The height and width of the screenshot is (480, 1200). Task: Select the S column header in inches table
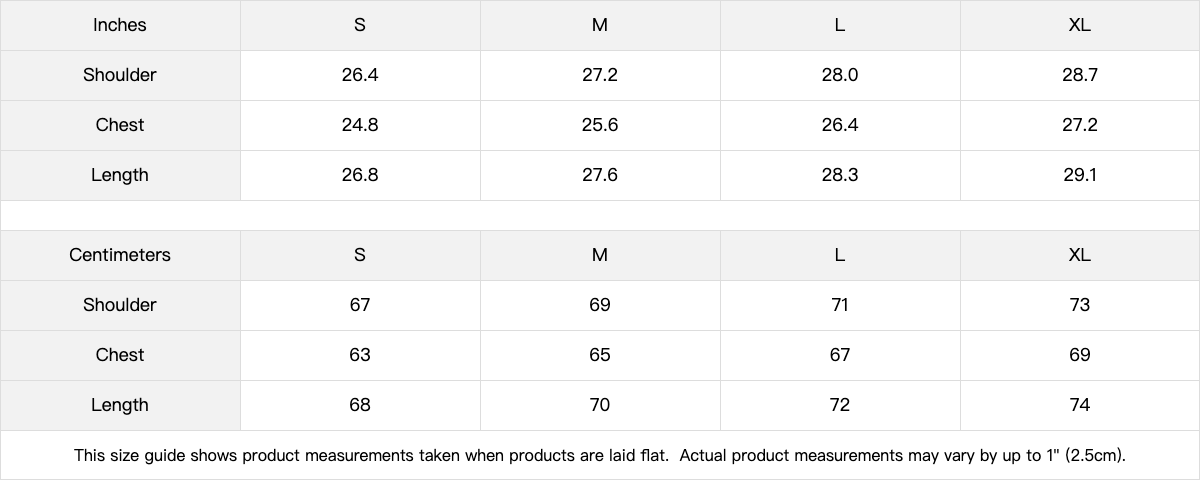pyautogui.click(x=360, y=25)
